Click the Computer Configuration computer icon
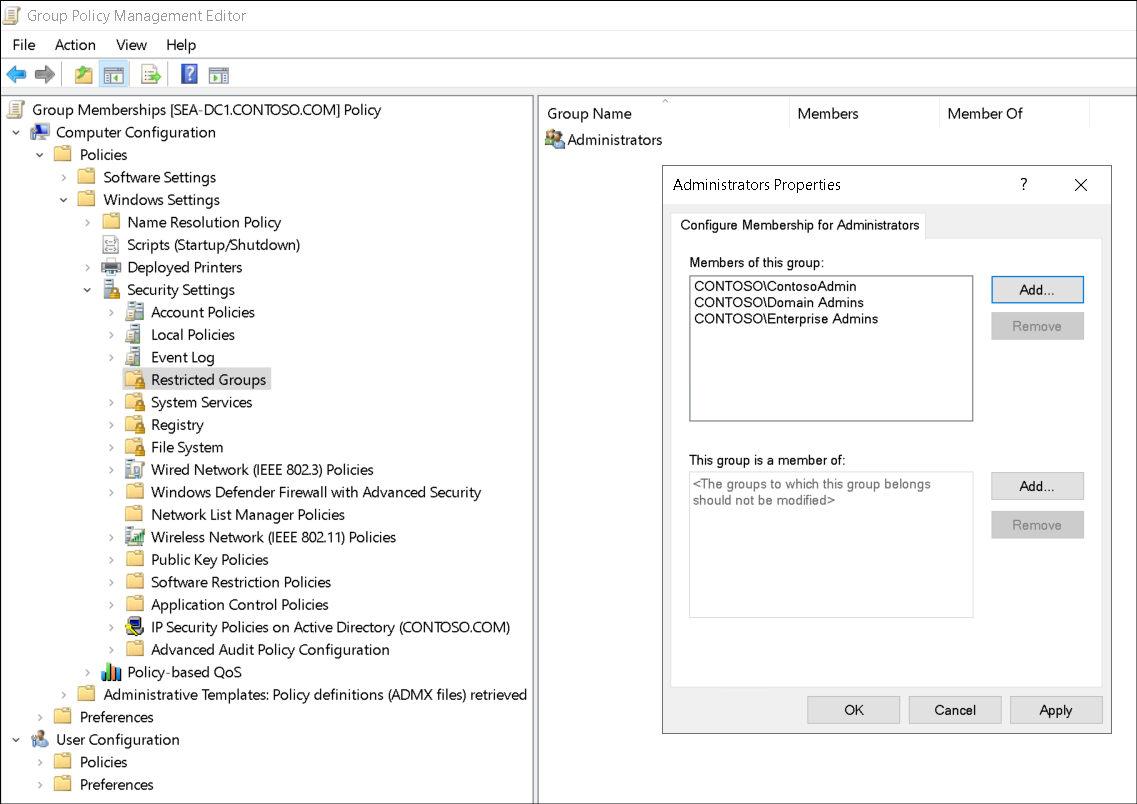 click(x=40, y=132)
